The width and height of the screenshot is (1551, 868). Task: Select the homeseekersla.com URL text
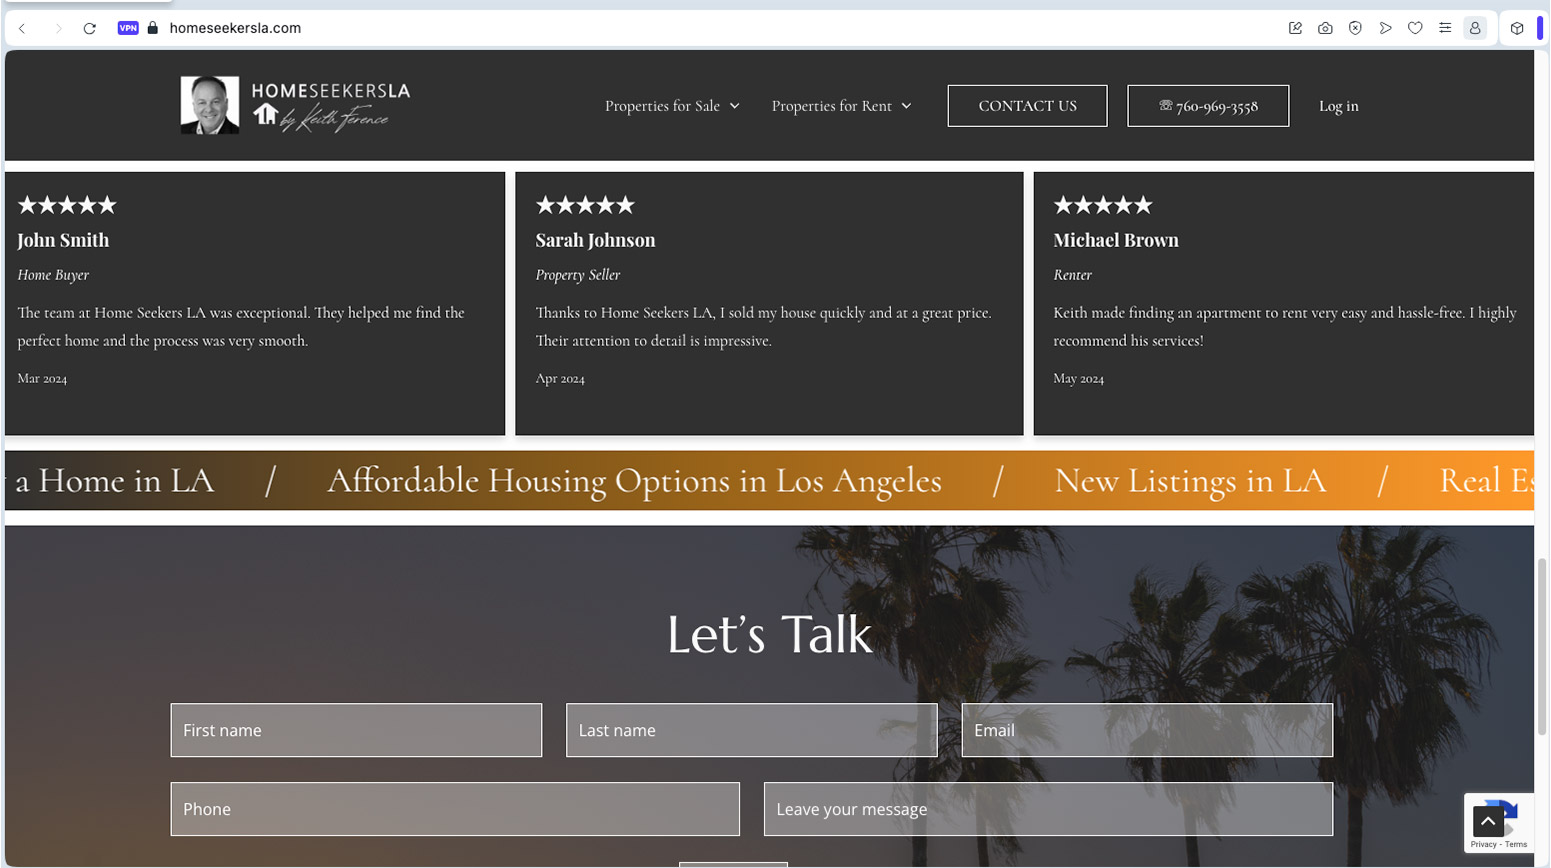click(x=235, y=28)
